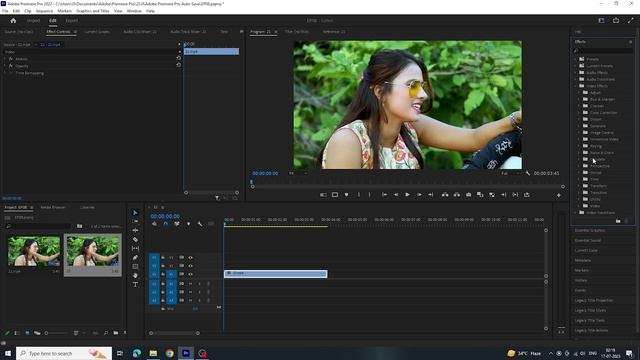
Task: Open the Graphics and Titles menu
Action: coord(93,11)
